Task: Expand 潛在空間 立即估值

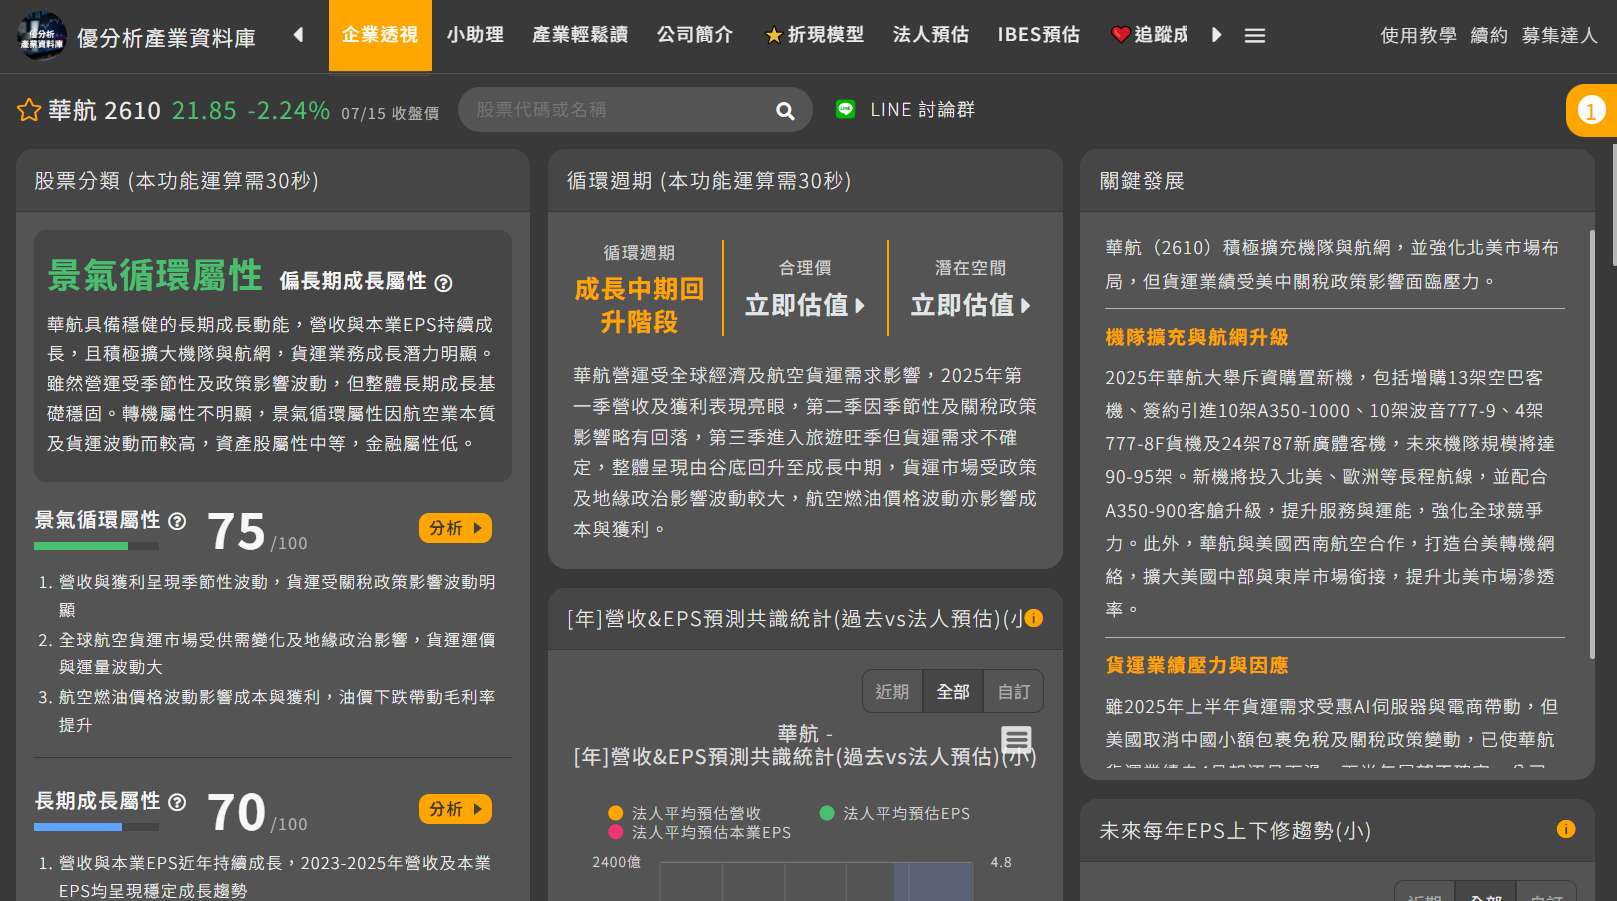Action: pyautogui.click(x=970, y=305)
